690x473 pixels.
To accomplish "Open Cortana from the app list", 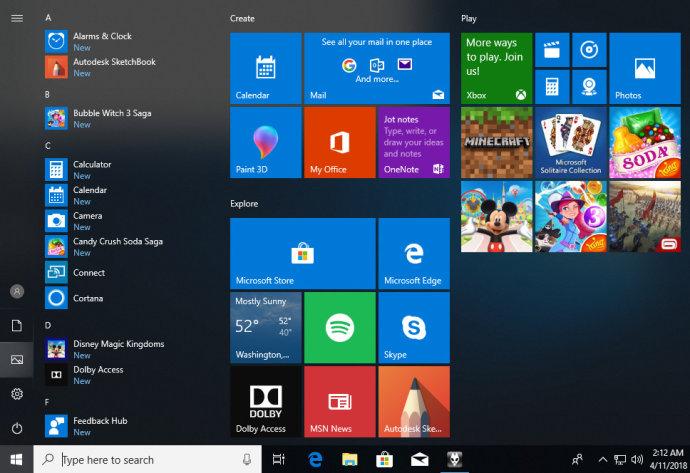I will tap(128, 298).
